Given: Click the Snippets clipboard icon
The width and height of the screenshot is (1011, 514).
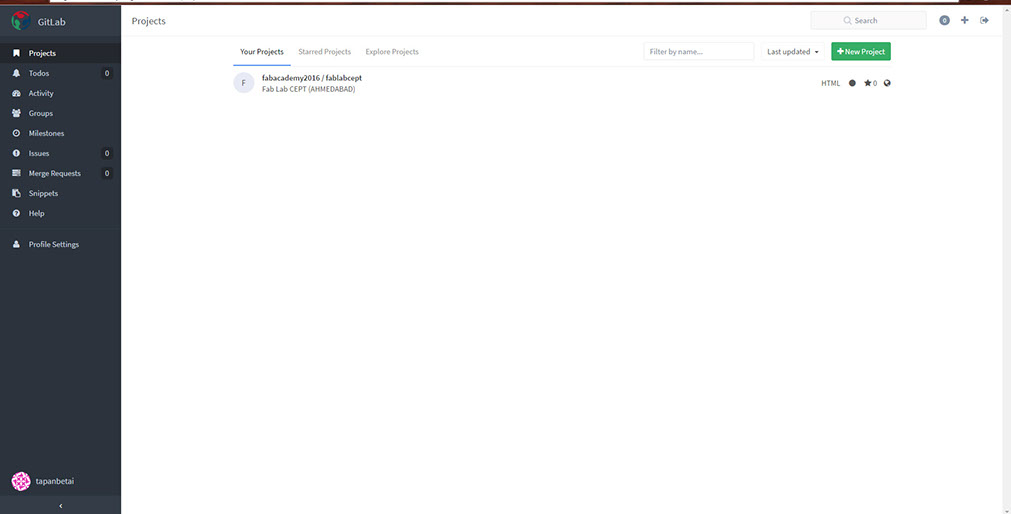Looking at the screenshot, I should tap(16, 193).
